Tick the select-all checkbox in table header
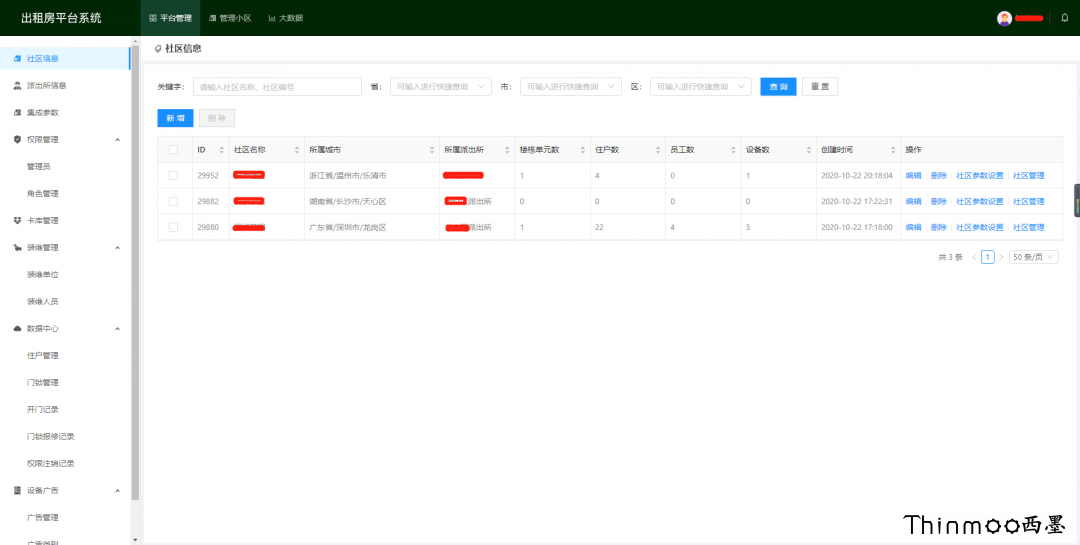1080x545 pixels. click(173, 150)
